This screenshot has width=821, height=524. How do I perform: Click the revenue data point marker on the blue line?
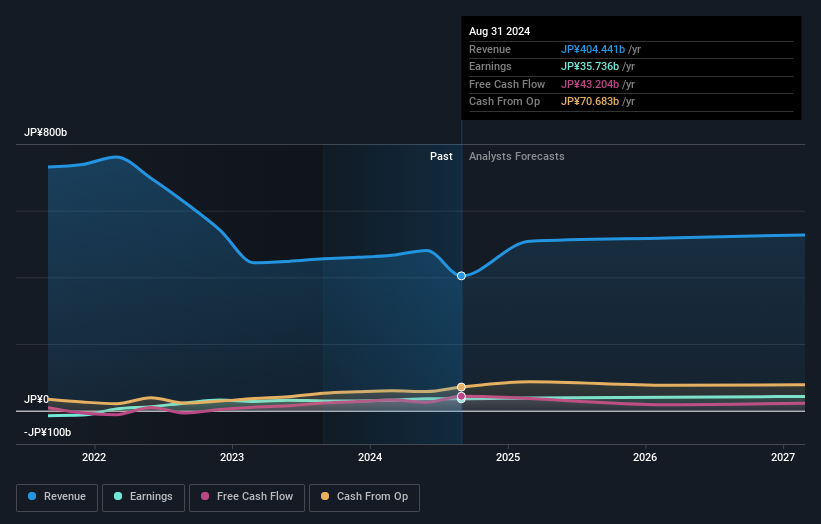click(x=461, y=276)
